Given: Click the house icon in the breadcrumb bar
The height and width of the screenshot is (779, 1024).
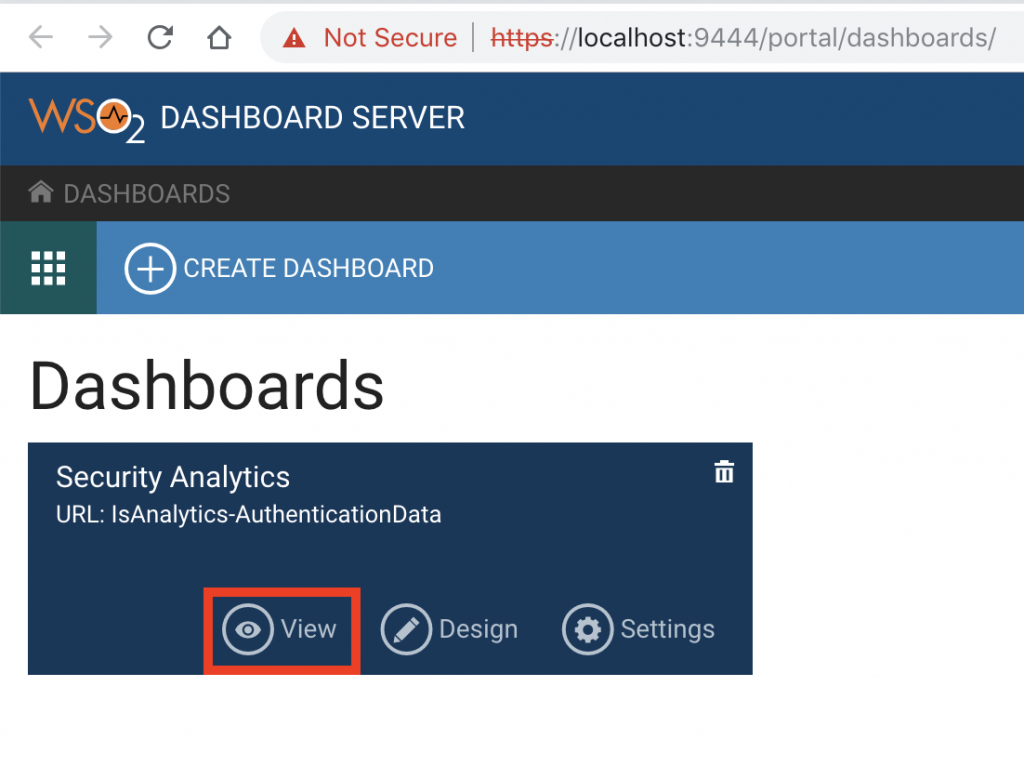Looking at the screenshot, I should [x=41, y=192].
